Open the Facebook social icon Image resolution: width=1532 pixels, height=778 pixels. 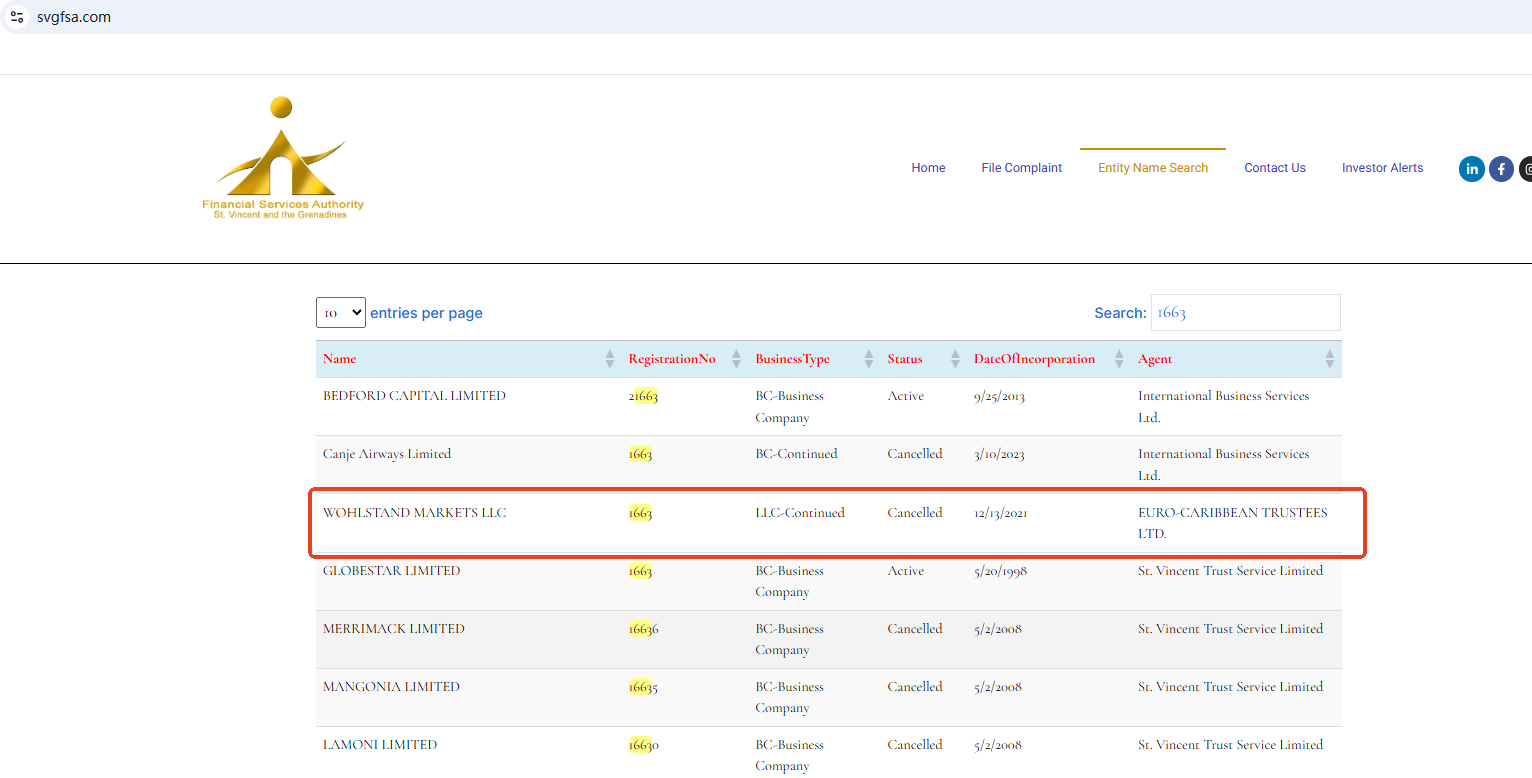point(1501,169)
